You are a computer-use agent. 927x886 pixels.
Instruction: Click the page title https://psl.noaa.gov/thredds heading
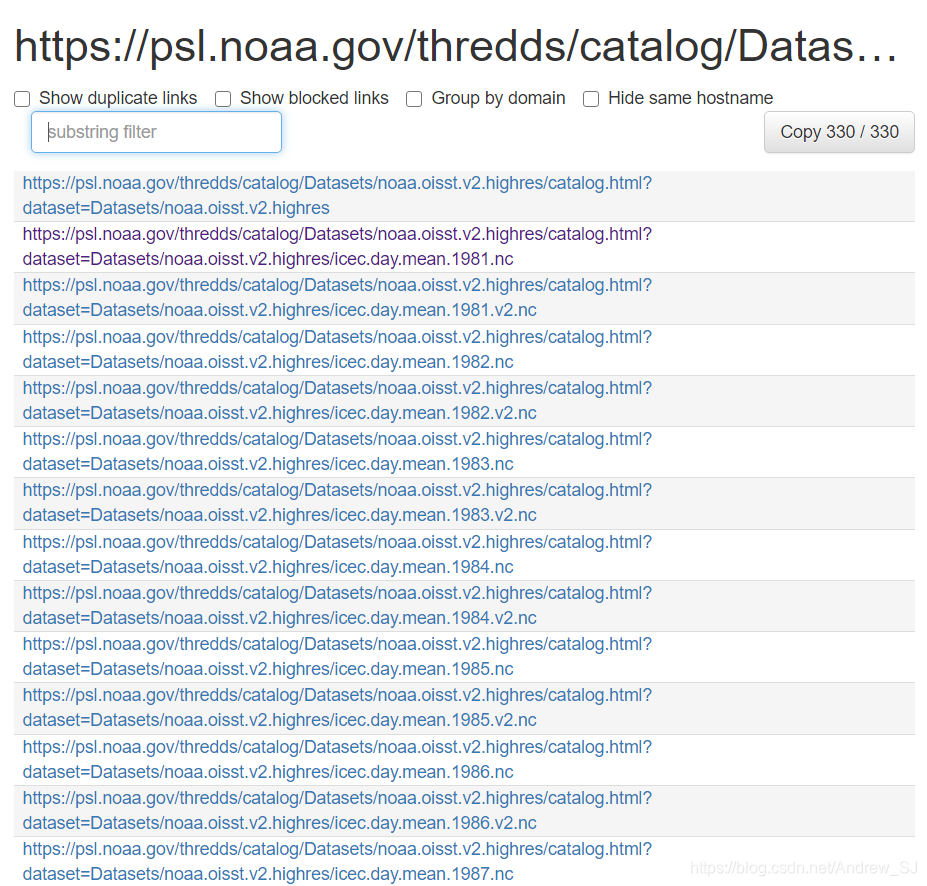(456, 47)
